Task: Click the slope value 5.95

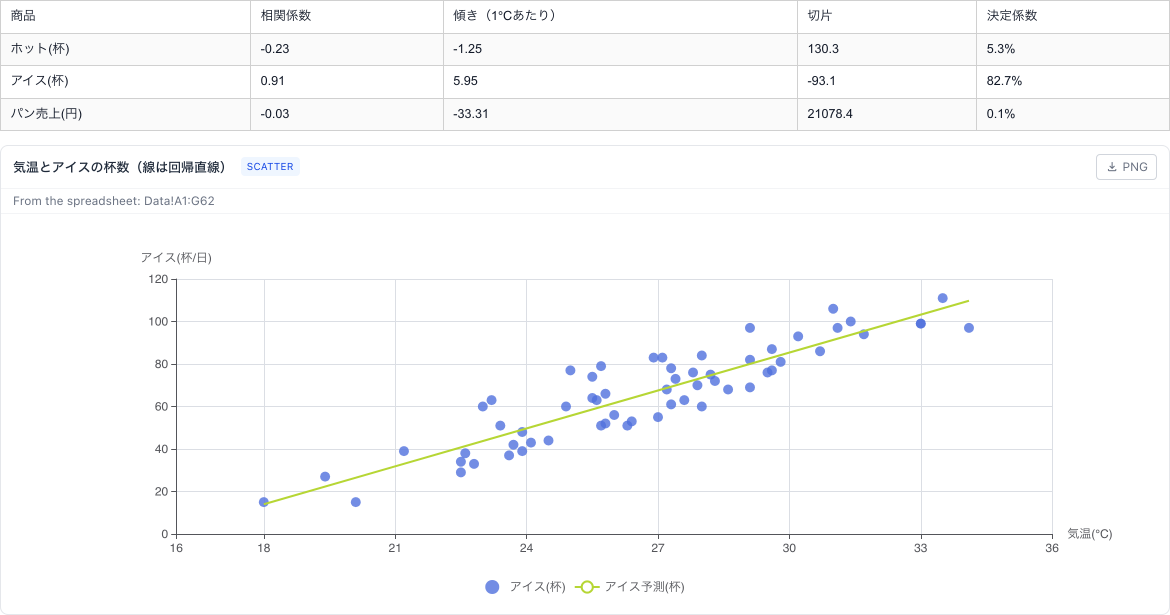Action: [466, 81]
